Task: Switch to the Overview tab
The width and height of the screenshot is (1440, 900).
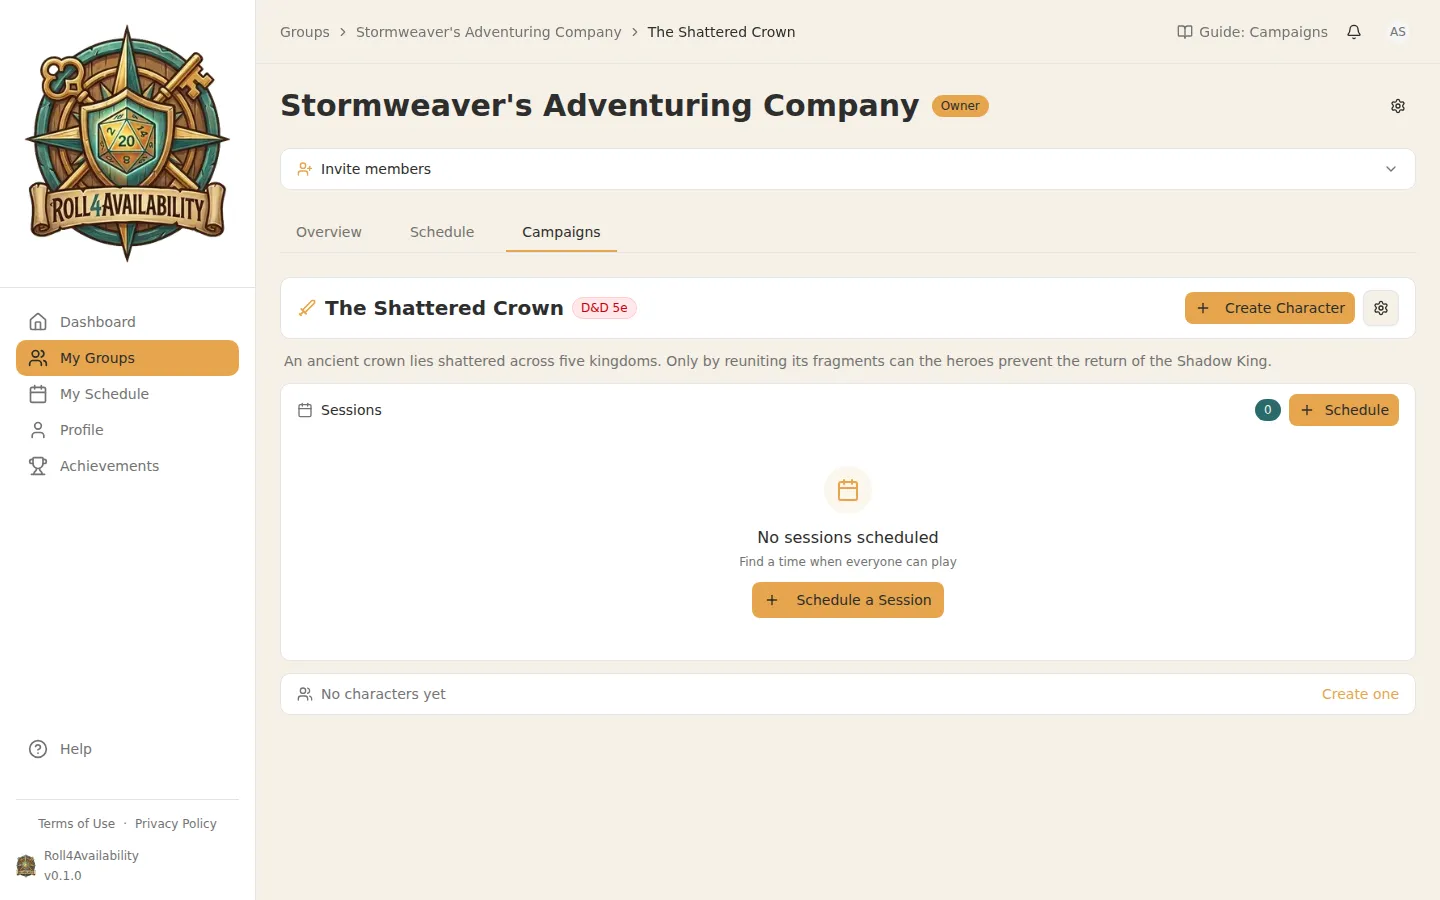Action: coord(329,232)
